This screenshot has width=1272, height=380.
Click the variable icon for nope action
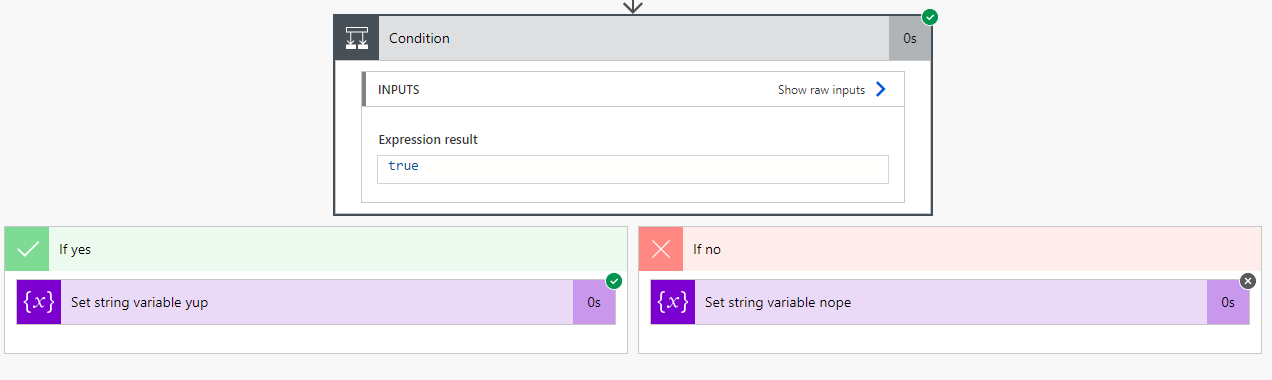point(673,302)
